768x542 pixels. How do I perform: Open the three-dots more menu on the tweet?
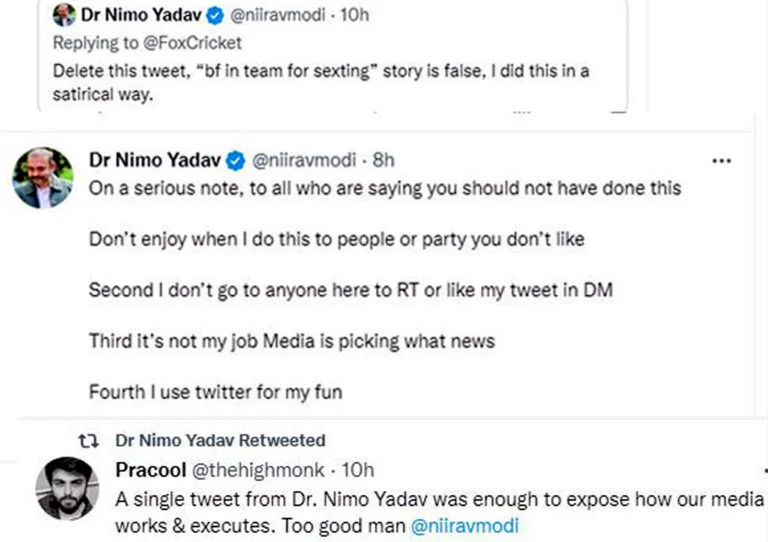pos(721,161)
